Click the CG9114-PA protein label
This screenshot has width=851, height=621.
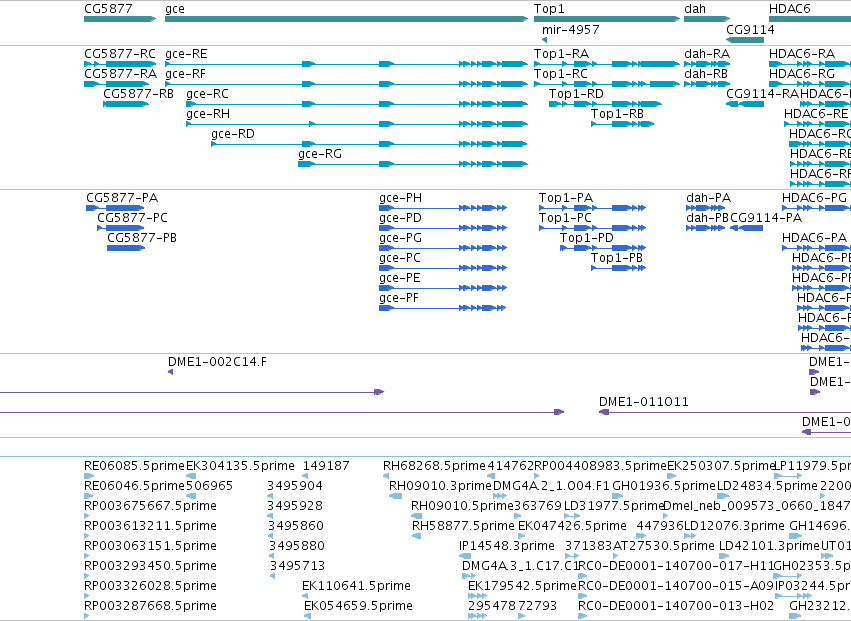(x=766, y=219)
